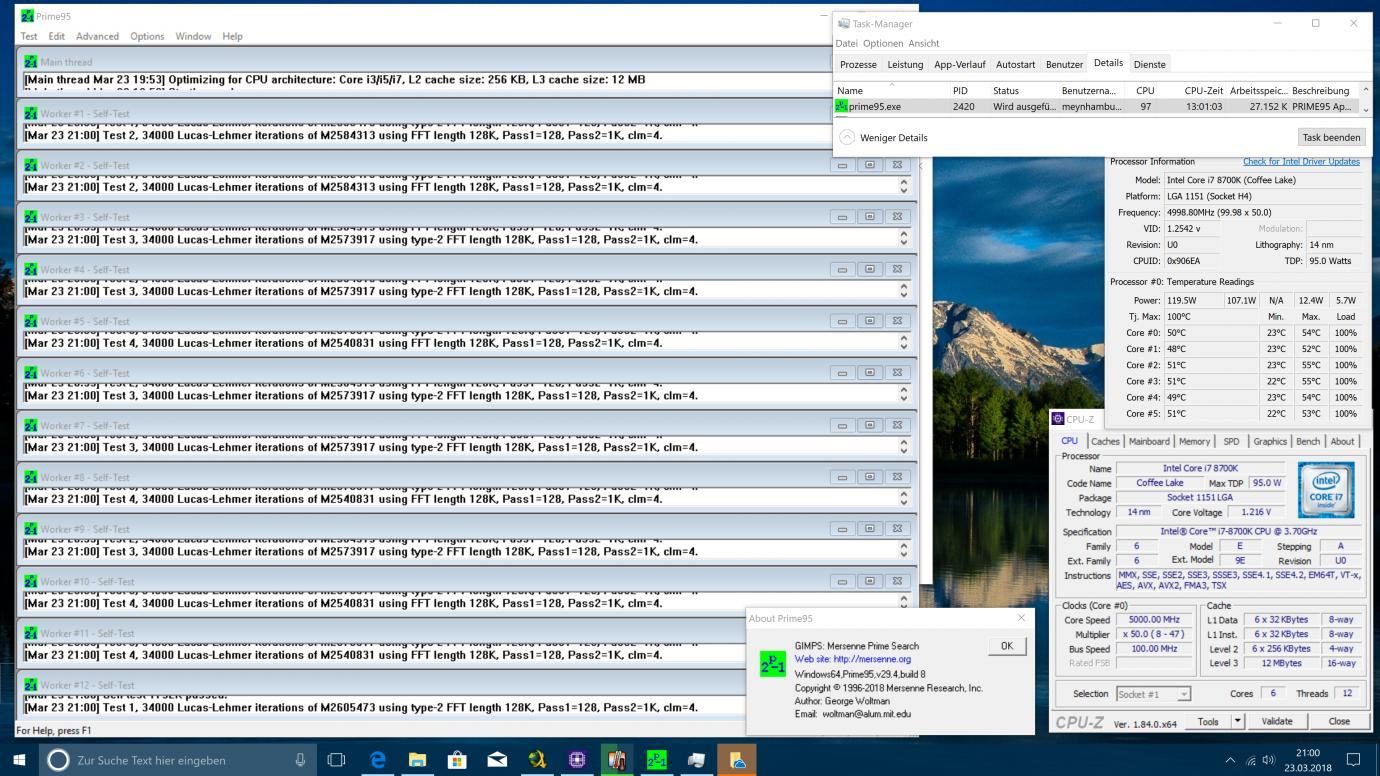Viewport: 1380px width, 776px height.
Task: Click the Validate button in CPU-Z
Action: [x=1276, y=721]
